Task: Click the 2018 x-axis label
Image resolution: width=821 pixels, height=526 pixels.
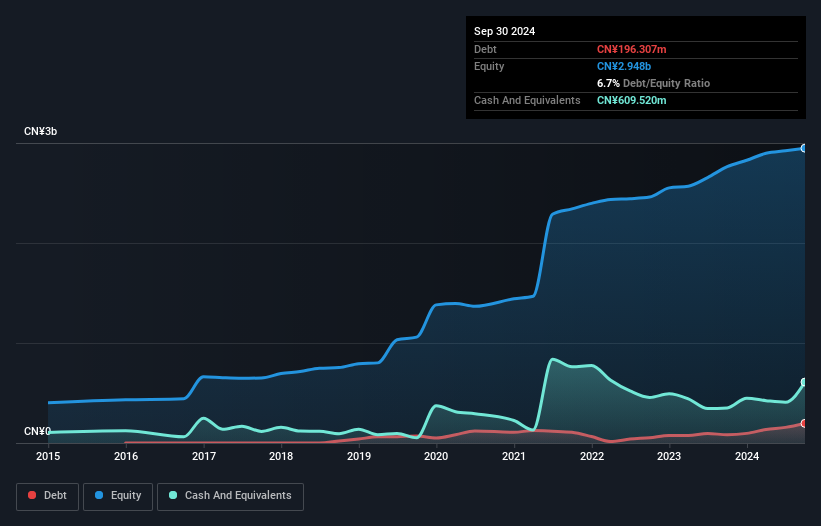Action: click(281, 456)
